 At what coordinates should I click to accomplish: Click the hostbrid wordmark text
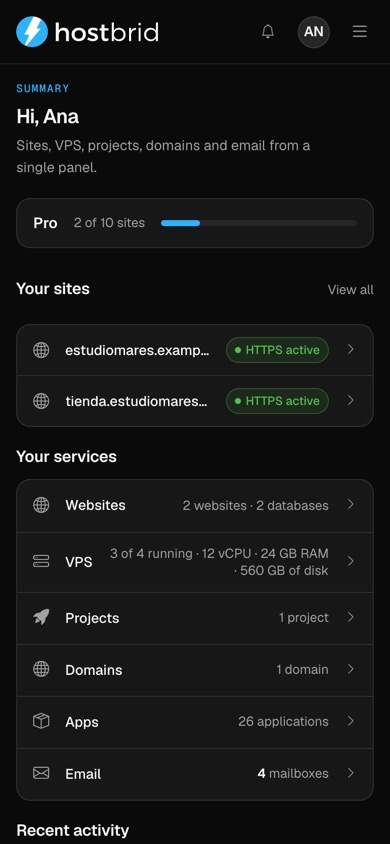click(107, 32)
